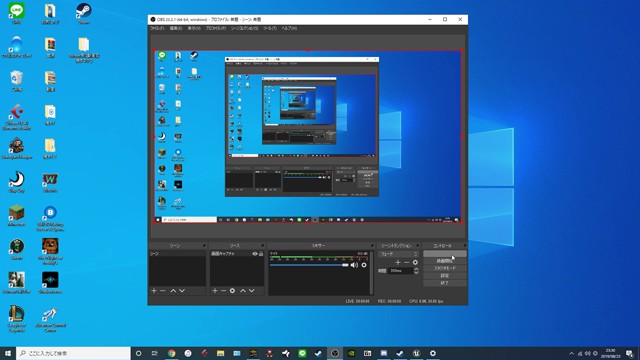Open the フェード transition dropdown
Image resolution: width=640 pixels, height=360 pixels.
coord(398,254)
